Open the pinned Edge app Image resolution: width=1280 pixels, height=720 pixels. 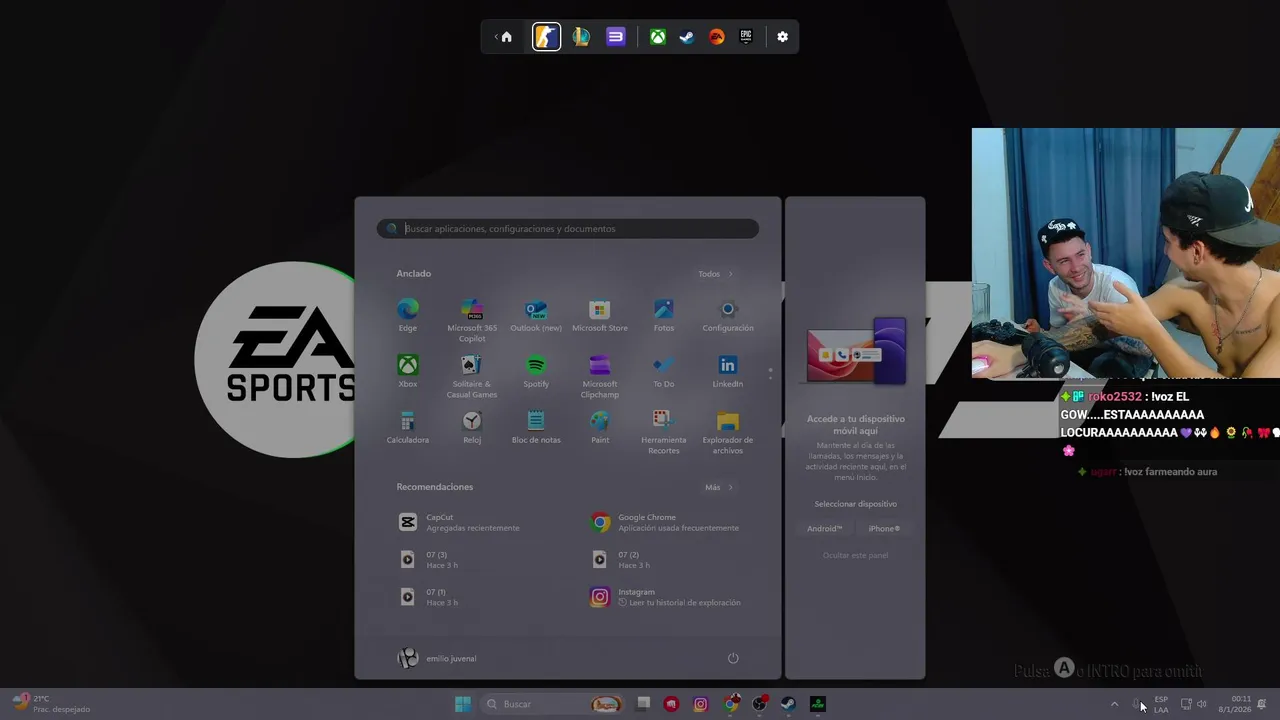click(408, 315)
